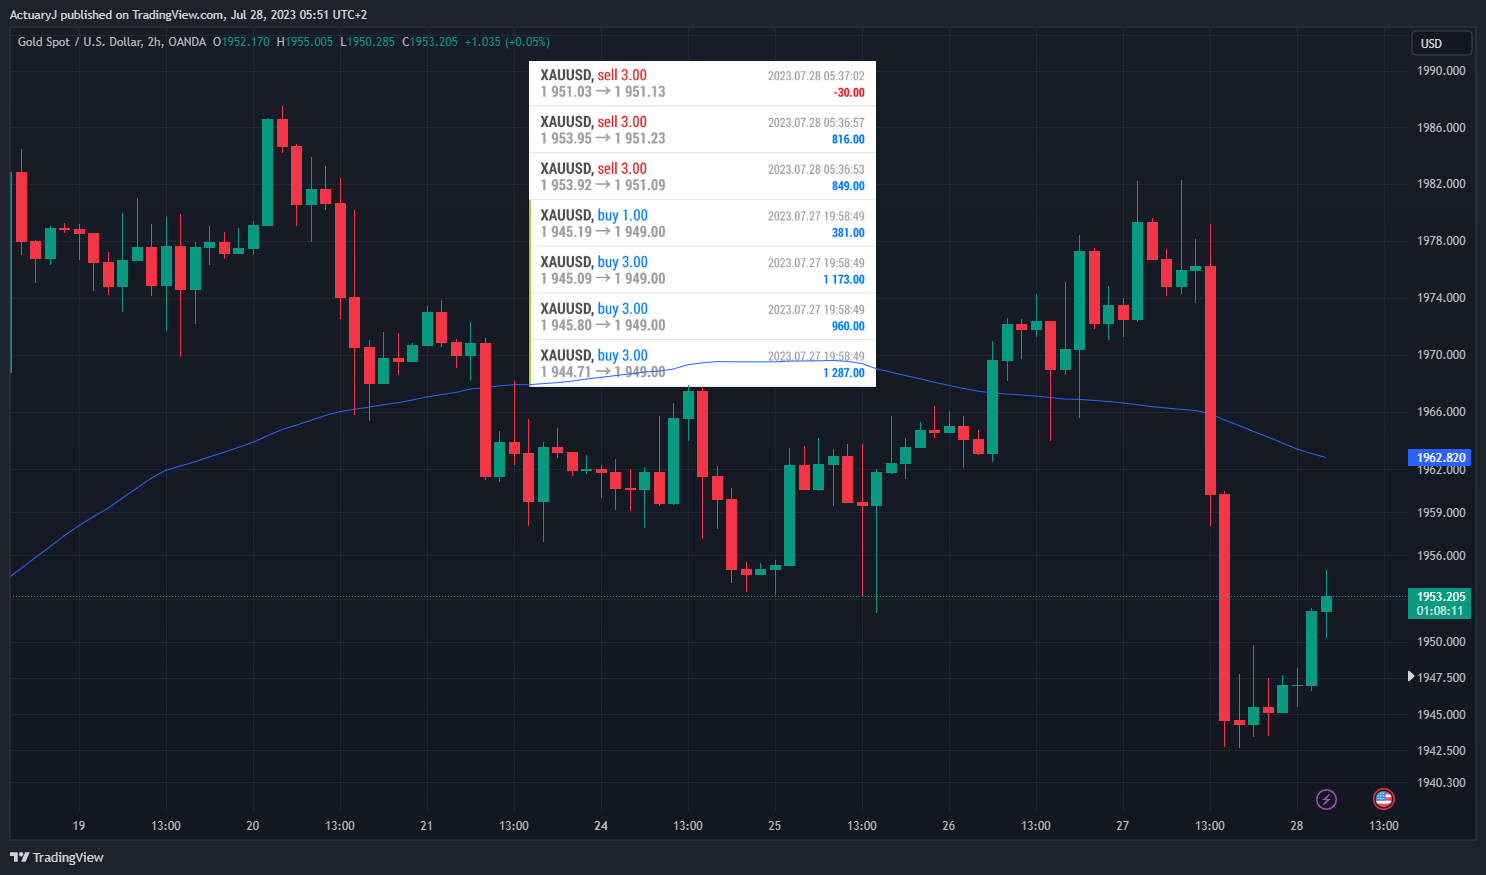Select the buy trade with 1 287.00 profit
This screenshot has height=875, width=1486.
coord(702,363)
